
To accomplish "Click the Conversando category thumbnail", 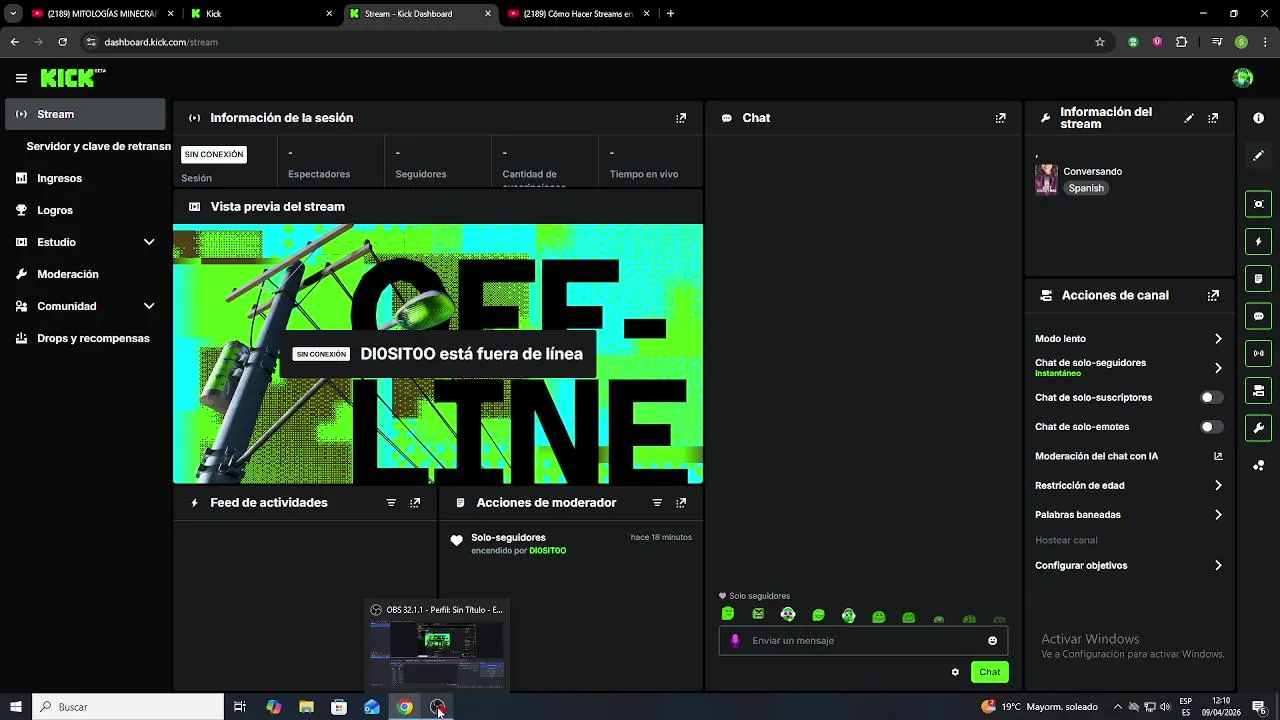I will 1046,179.
